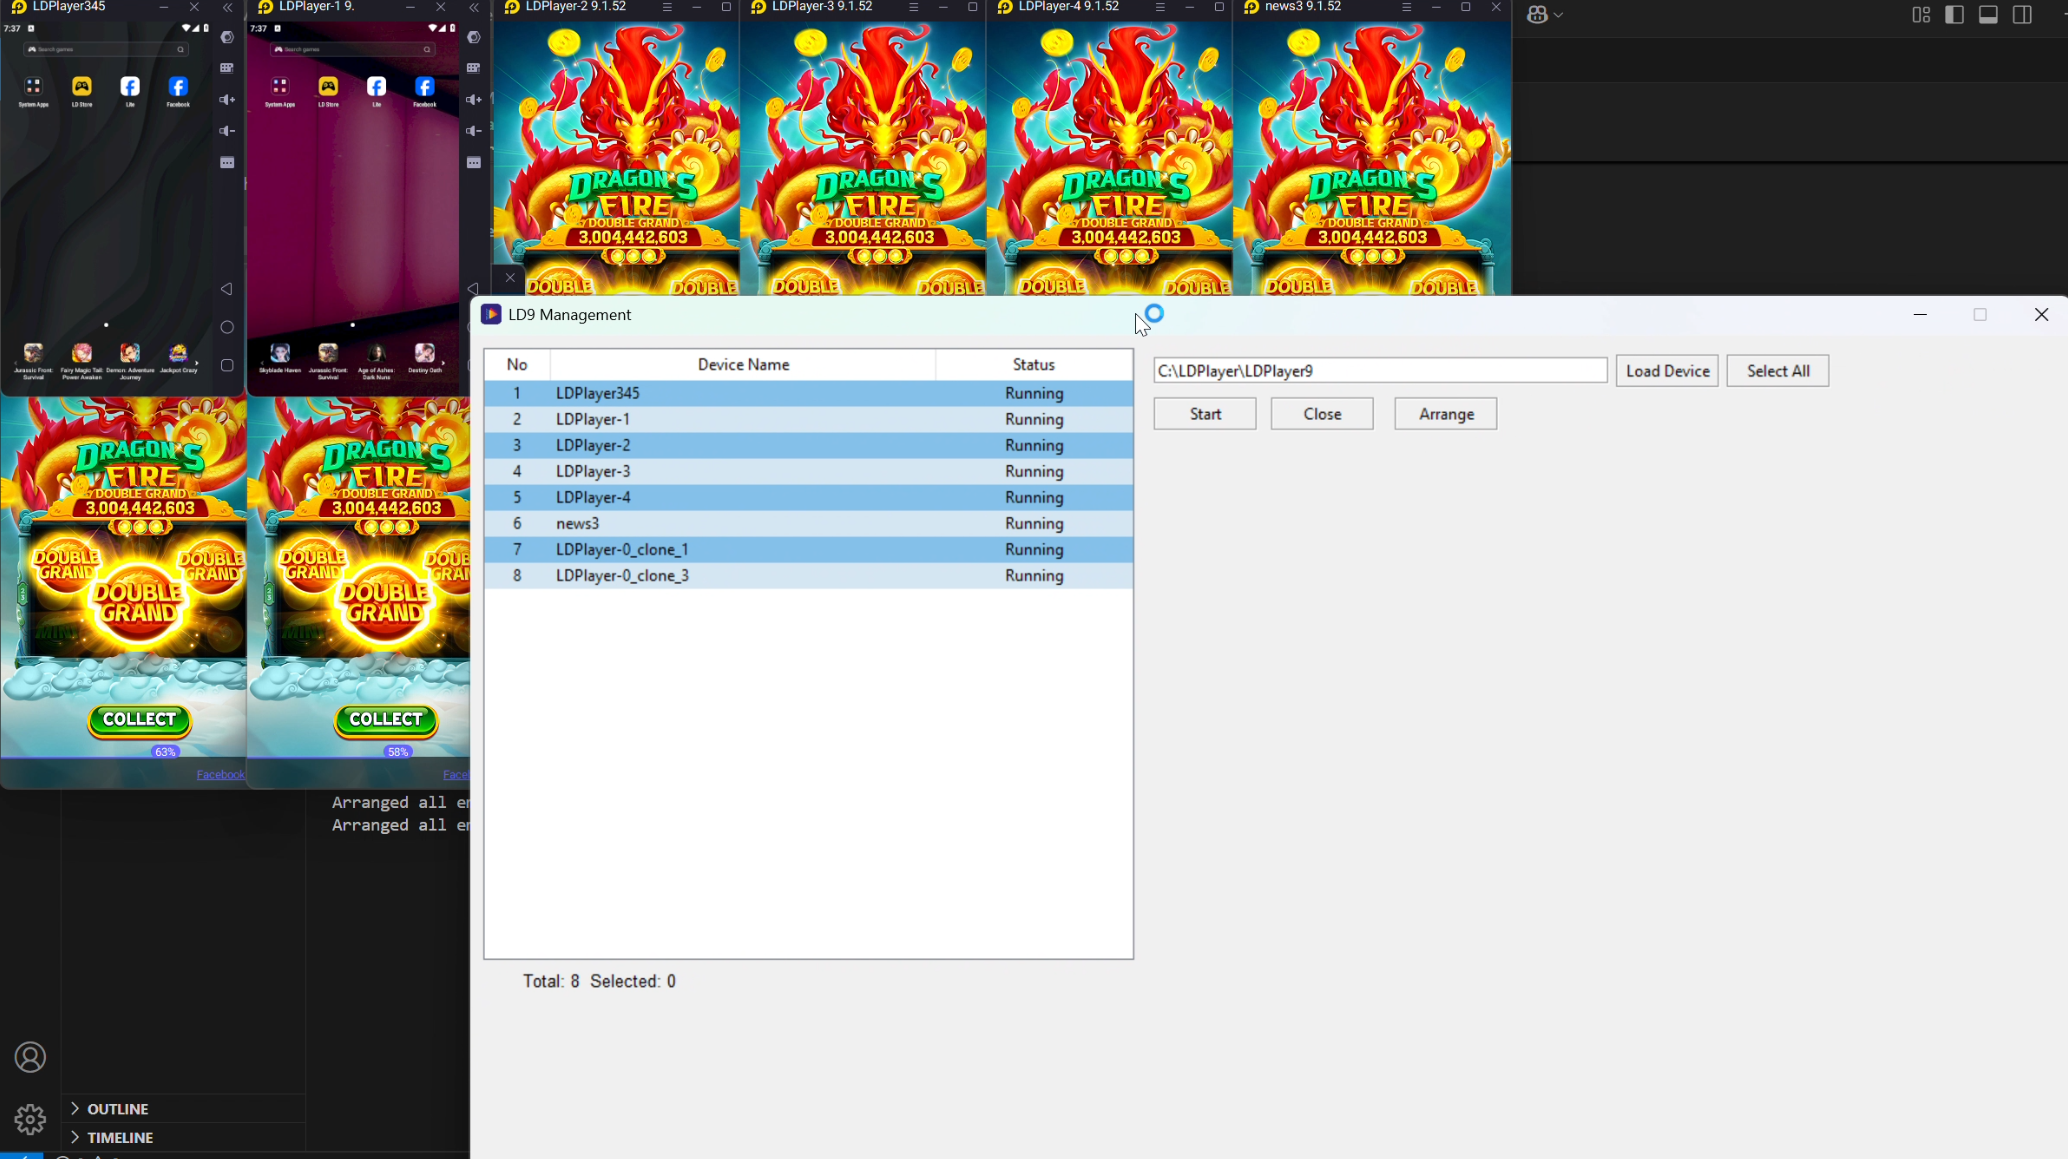Viewport: 2068px width, 1159px height.
Task: Expand the TIMELINE section
Action: point(119,1137)
